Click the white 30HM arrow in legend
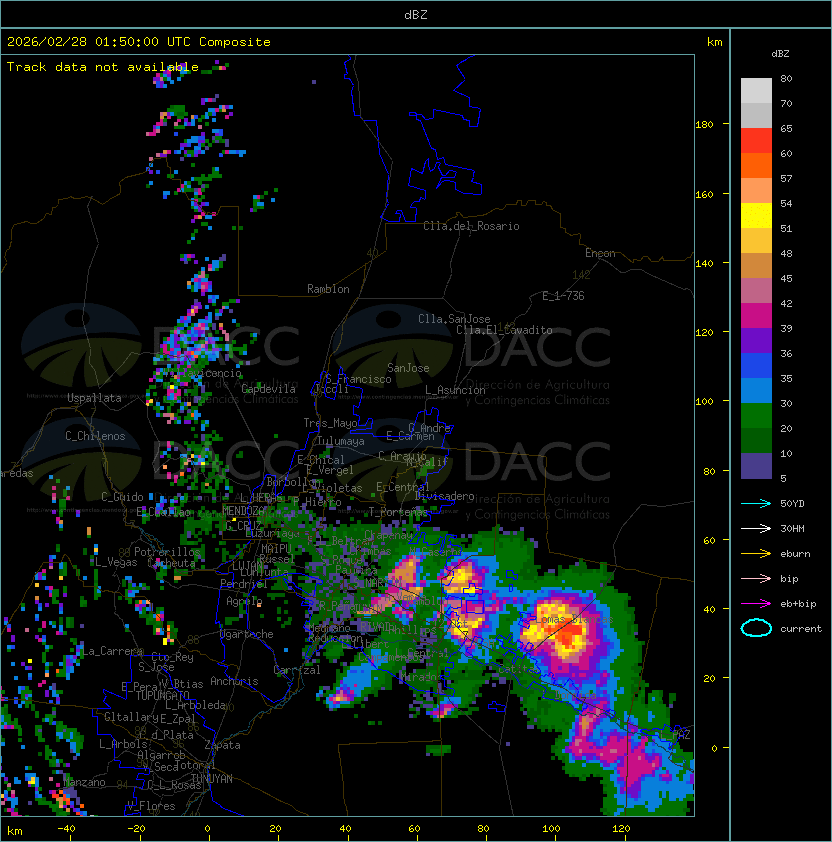The width and height of the screenshot is (832, 842). click(x=756, y=529)
